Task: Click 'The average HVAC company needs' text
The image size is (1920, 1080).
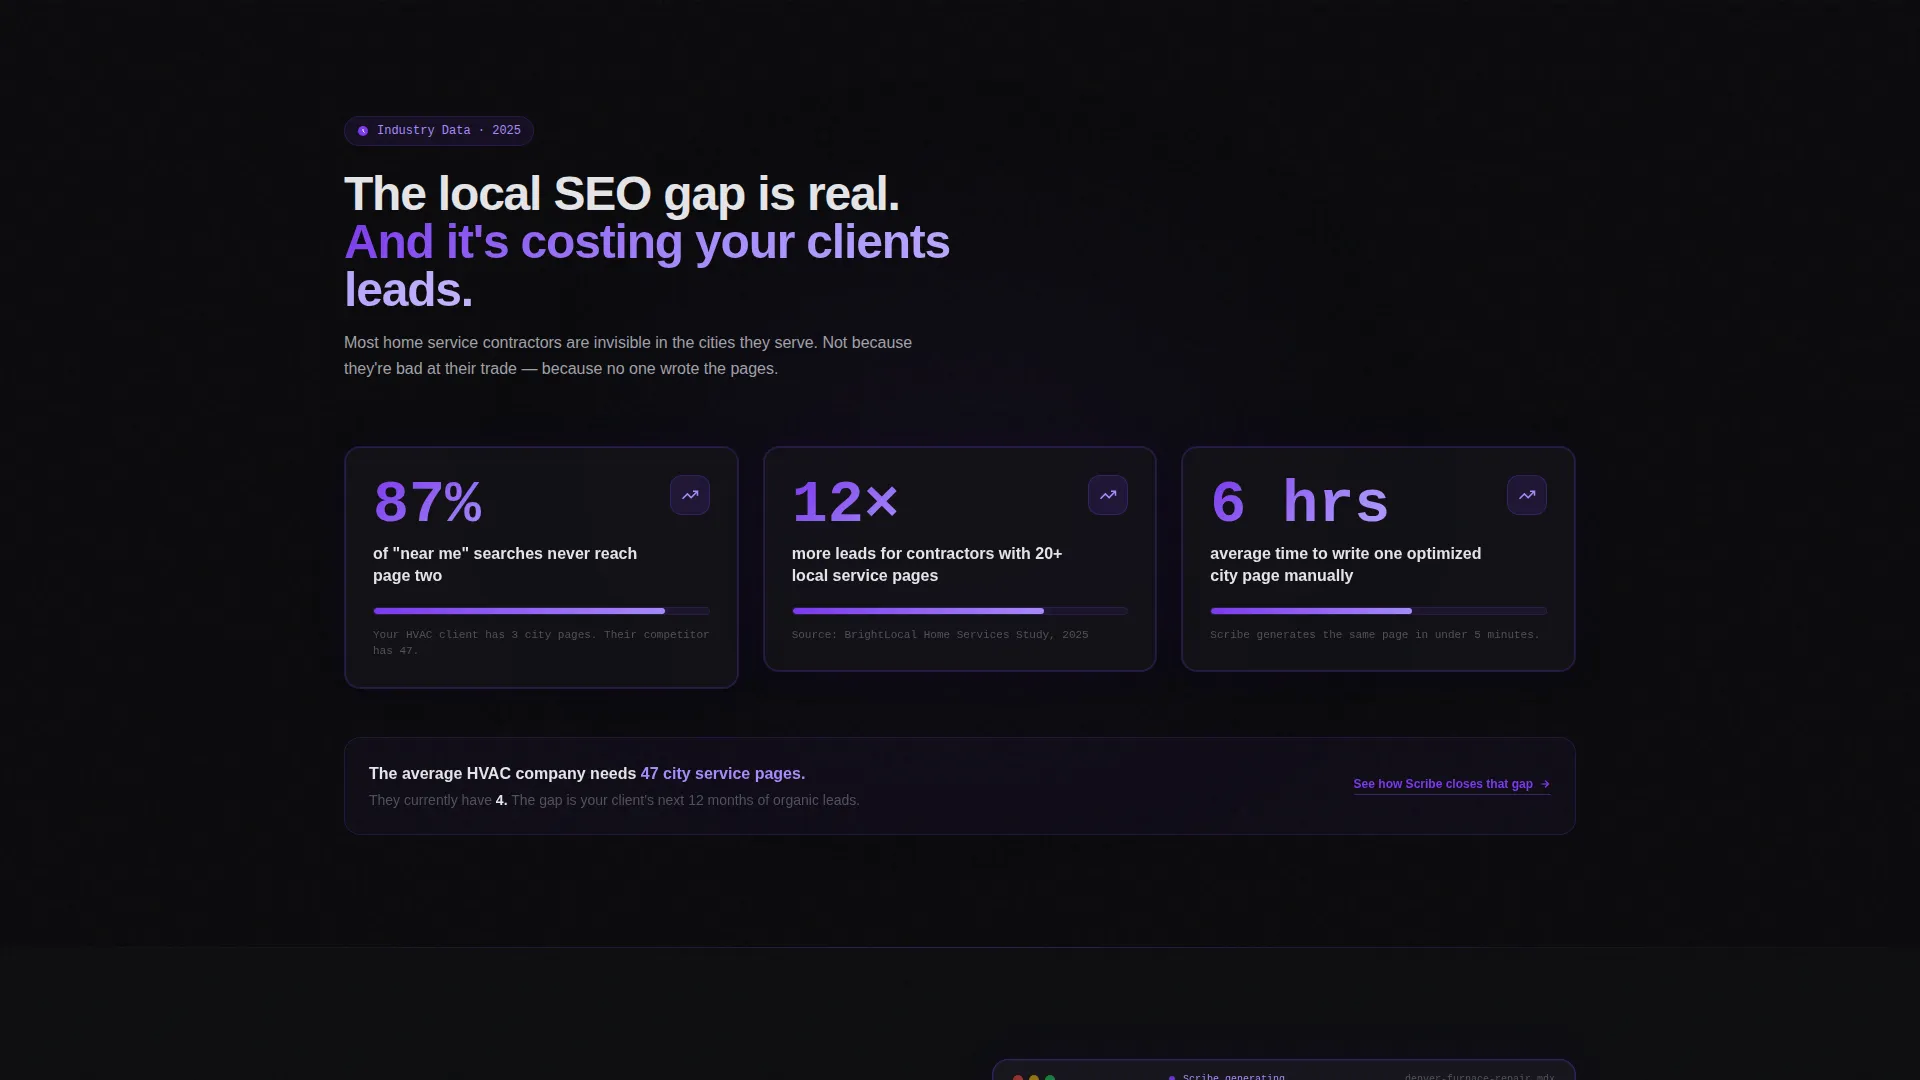Action: [x=503, y=774]
